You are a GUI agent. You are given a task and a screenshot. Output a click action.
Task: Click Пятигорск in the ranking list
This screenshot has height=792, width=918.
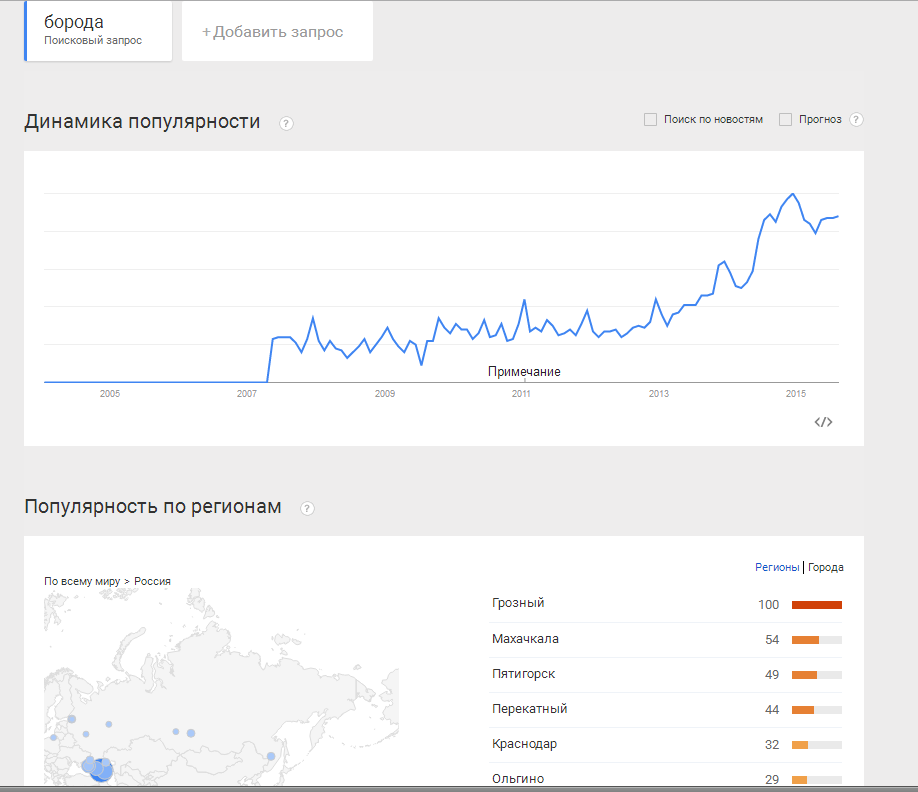click(x=523, y=674)
